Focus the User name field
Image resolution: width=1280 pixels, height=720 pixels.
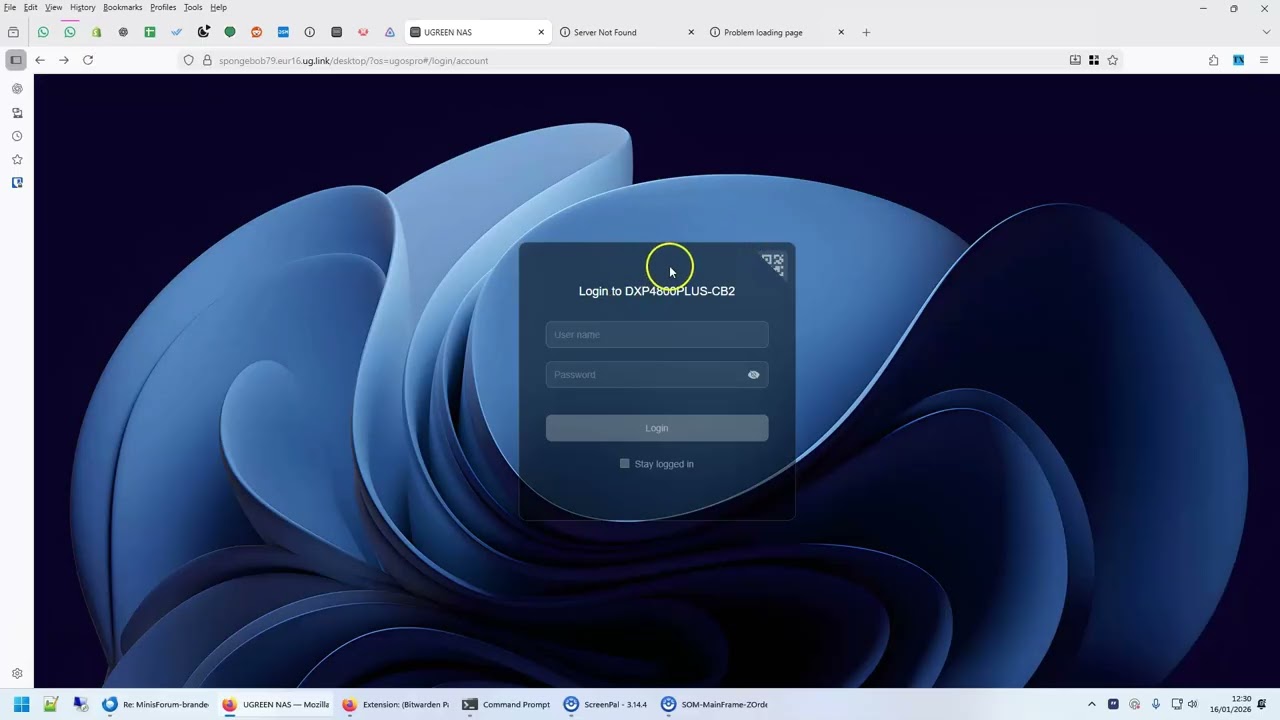(x=657, y=335)
